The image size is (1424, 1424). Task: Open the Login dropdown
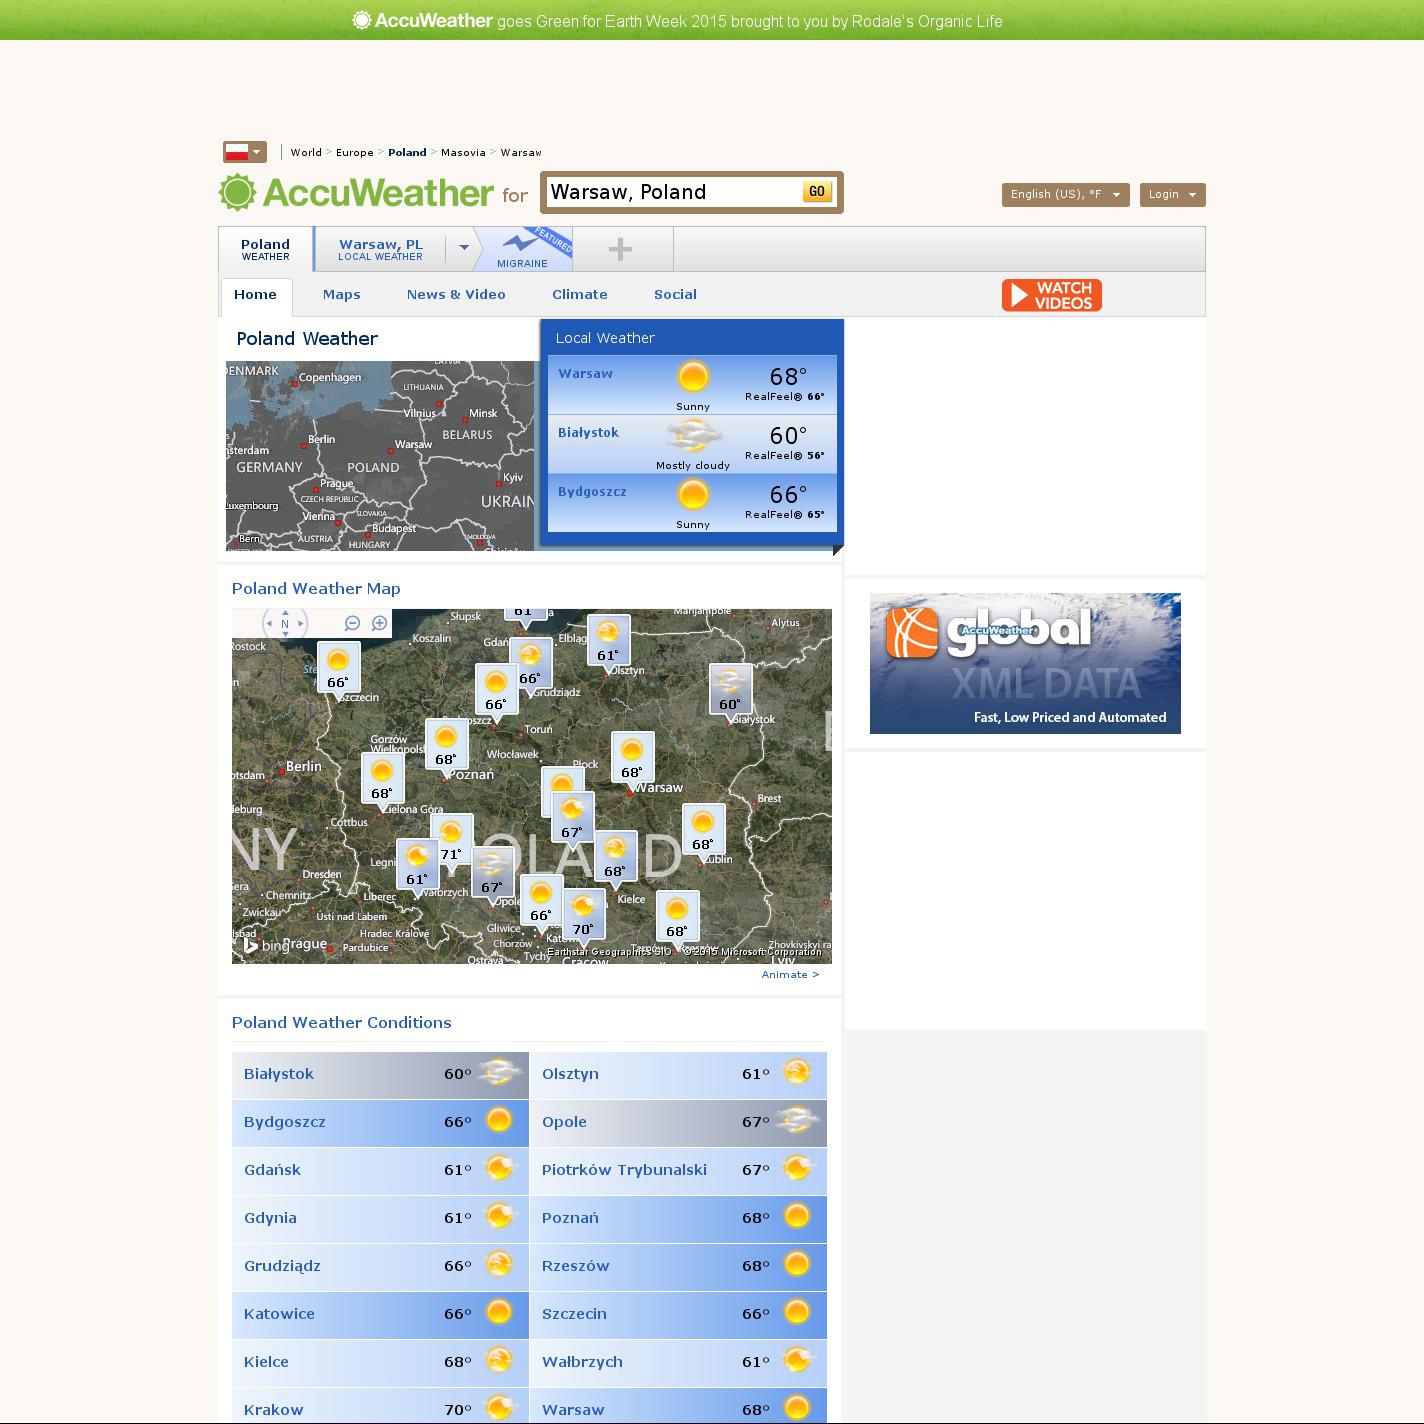point(1172,195)
